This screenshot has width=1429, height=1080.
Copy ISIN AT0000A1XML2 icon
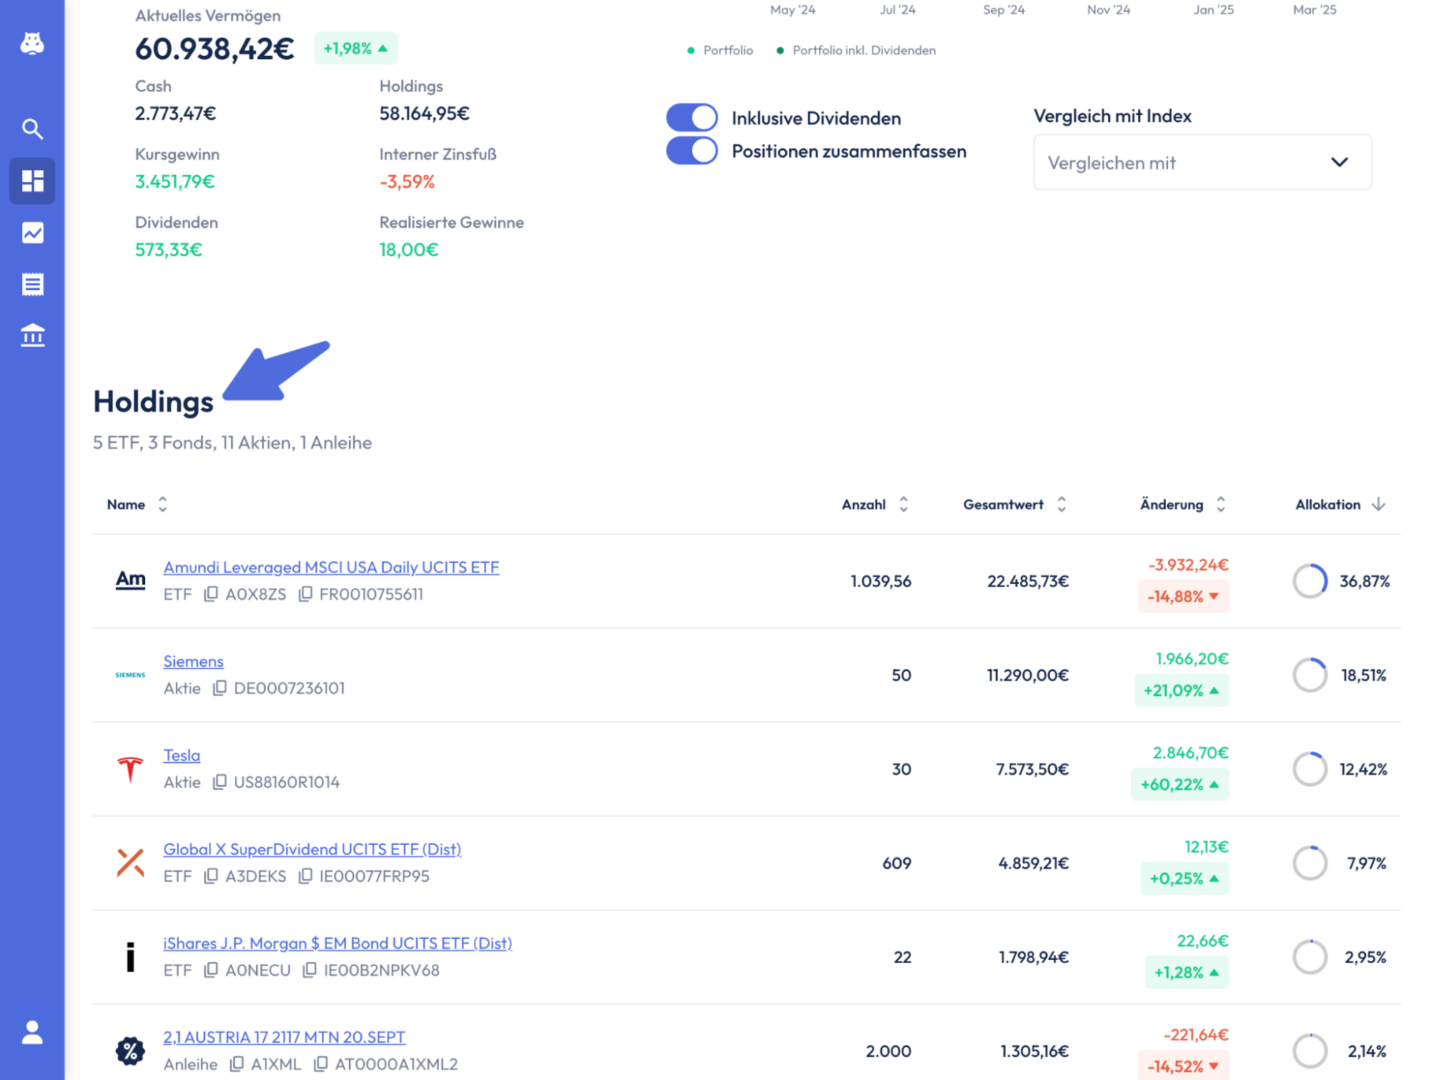[x=320, y=1064]
